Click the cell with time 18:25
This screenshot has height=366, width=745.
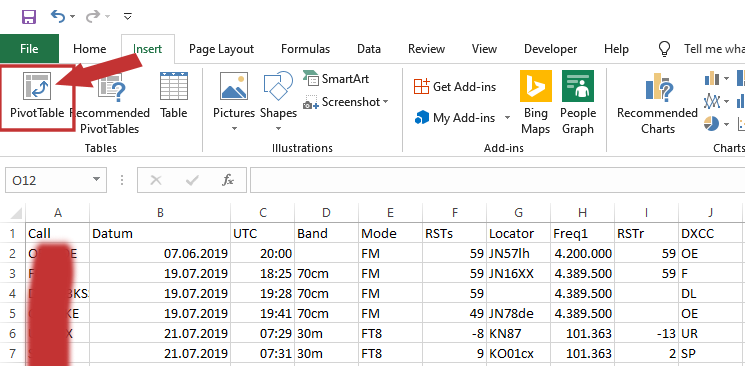coord(263,274)
